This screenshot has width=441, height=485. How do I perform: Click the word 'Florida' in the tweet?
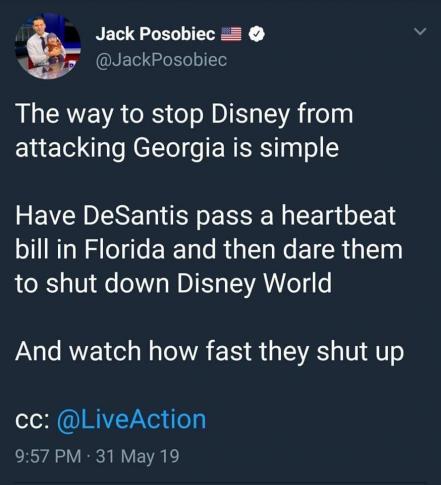125,250
